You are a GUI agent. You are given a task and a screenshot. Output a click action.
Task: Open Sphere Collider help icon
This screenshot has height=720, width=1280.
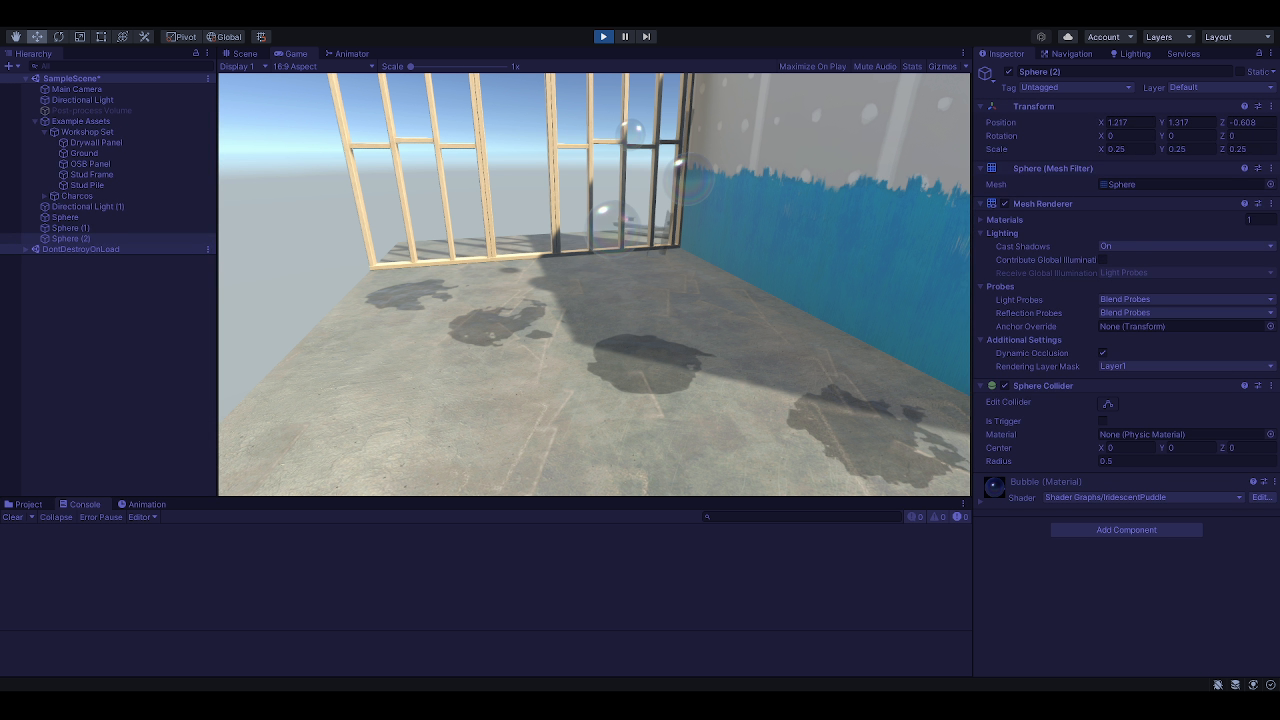coord(1244,386)
